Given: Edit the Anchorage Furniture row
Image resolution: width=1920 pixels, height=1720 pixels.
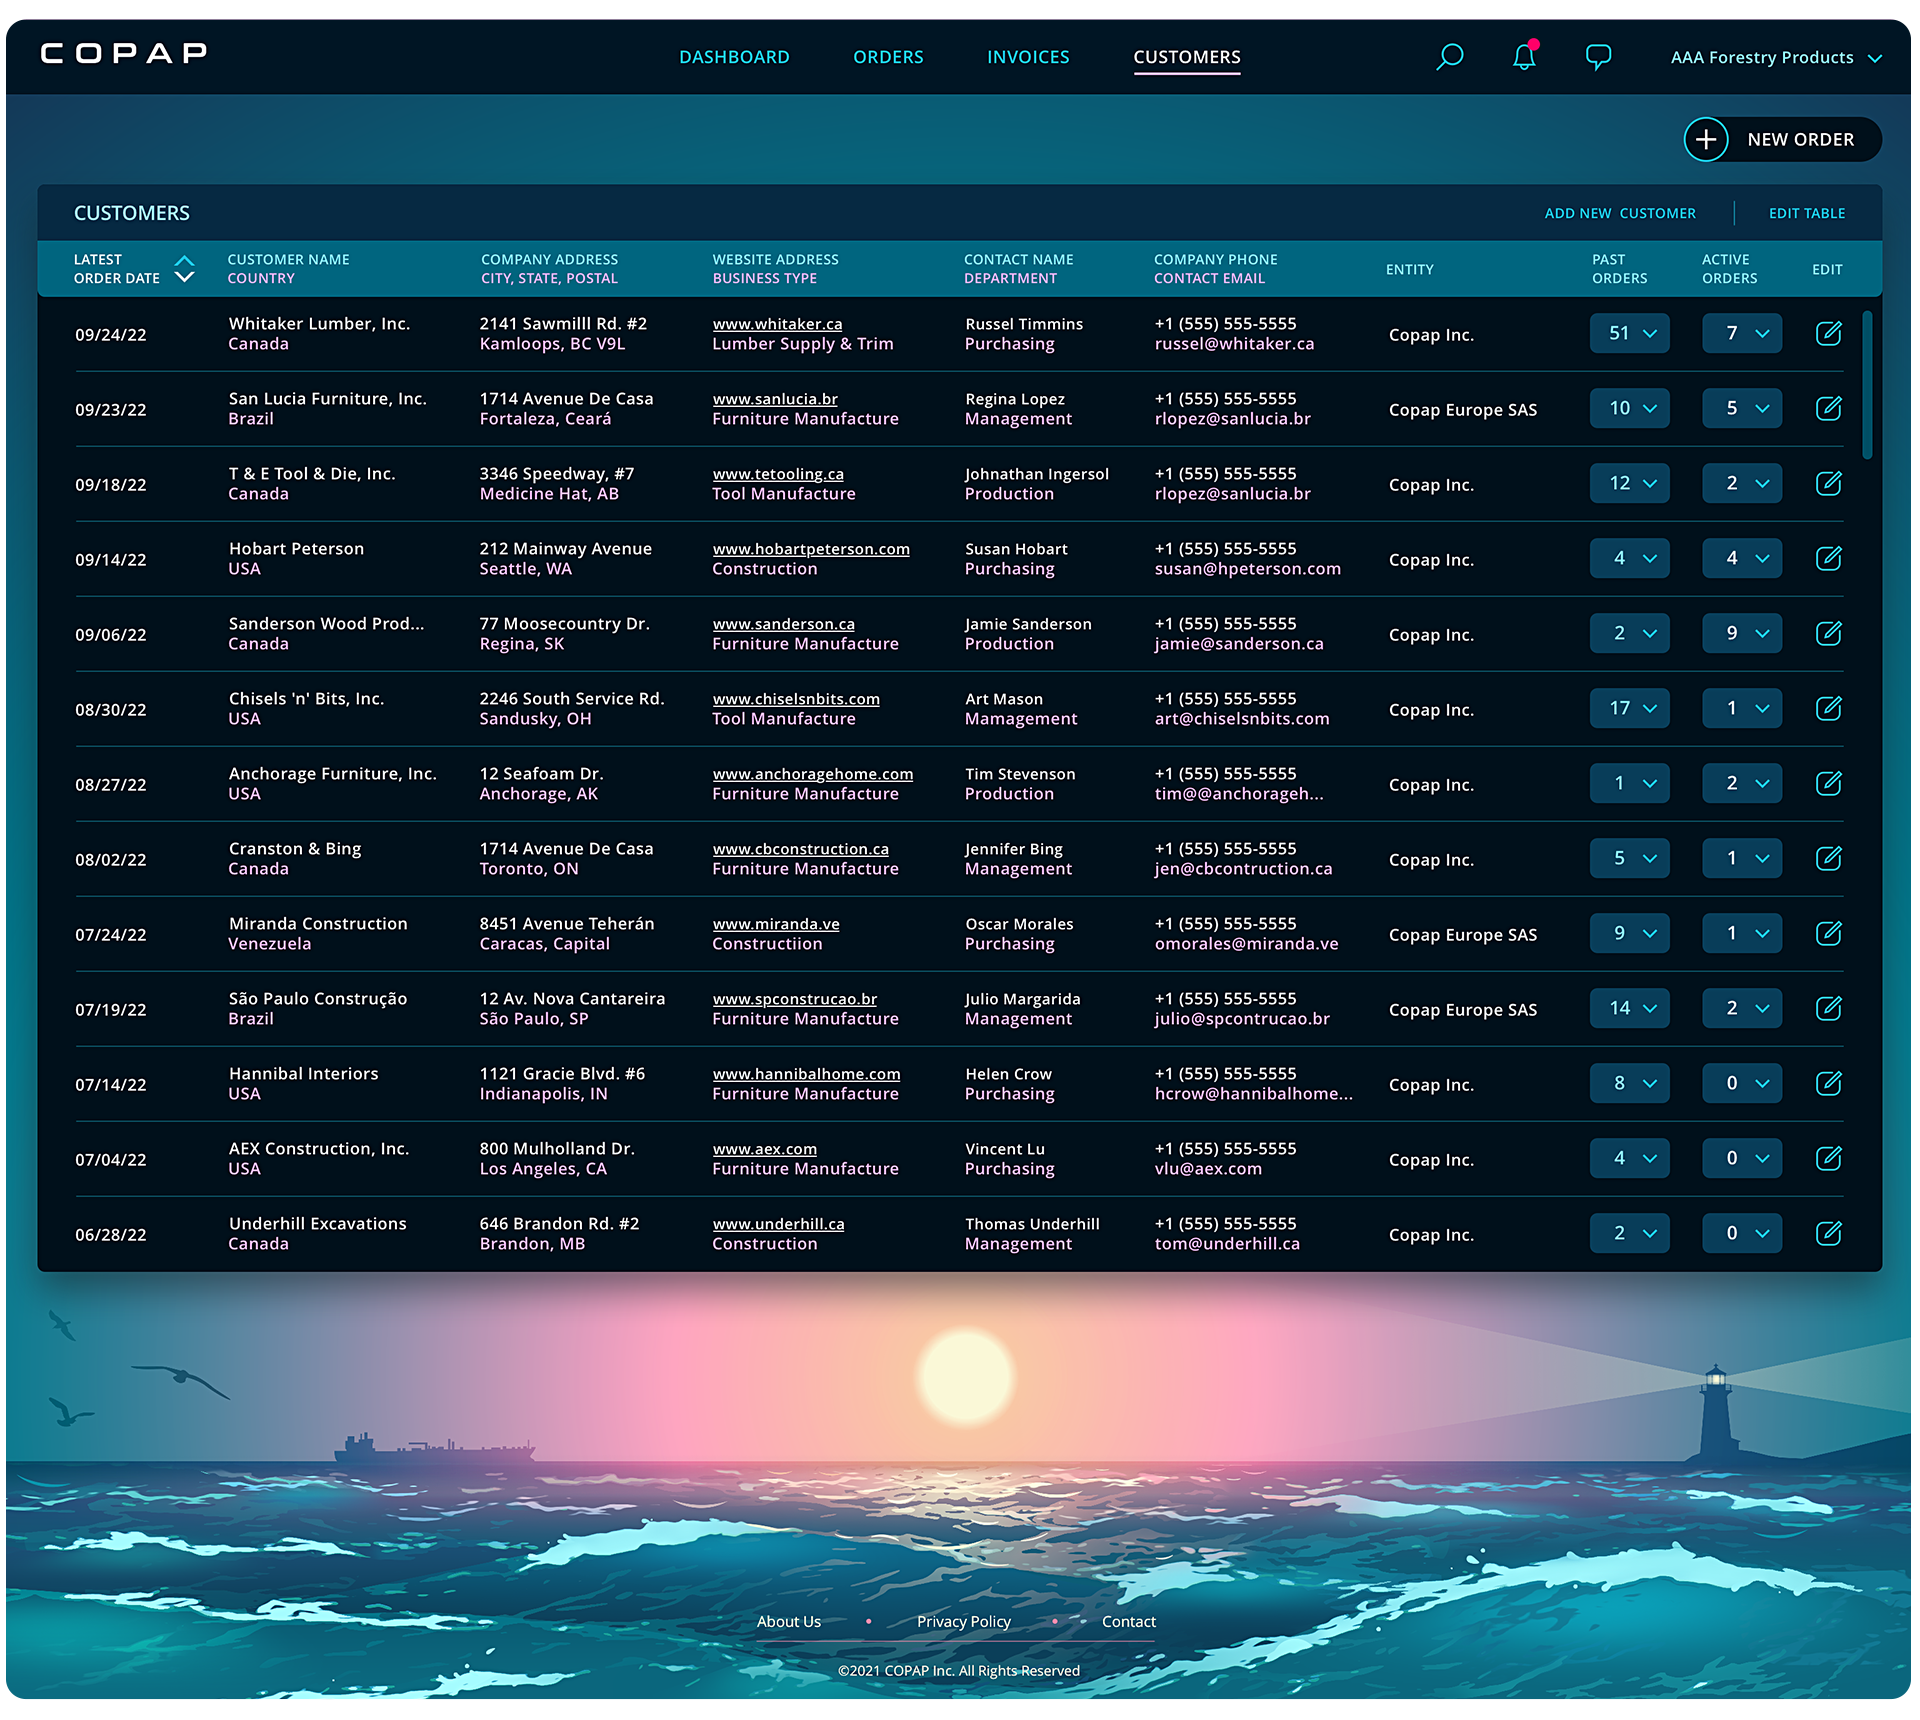Looking at the screenshot, I should coord(1828,783).
